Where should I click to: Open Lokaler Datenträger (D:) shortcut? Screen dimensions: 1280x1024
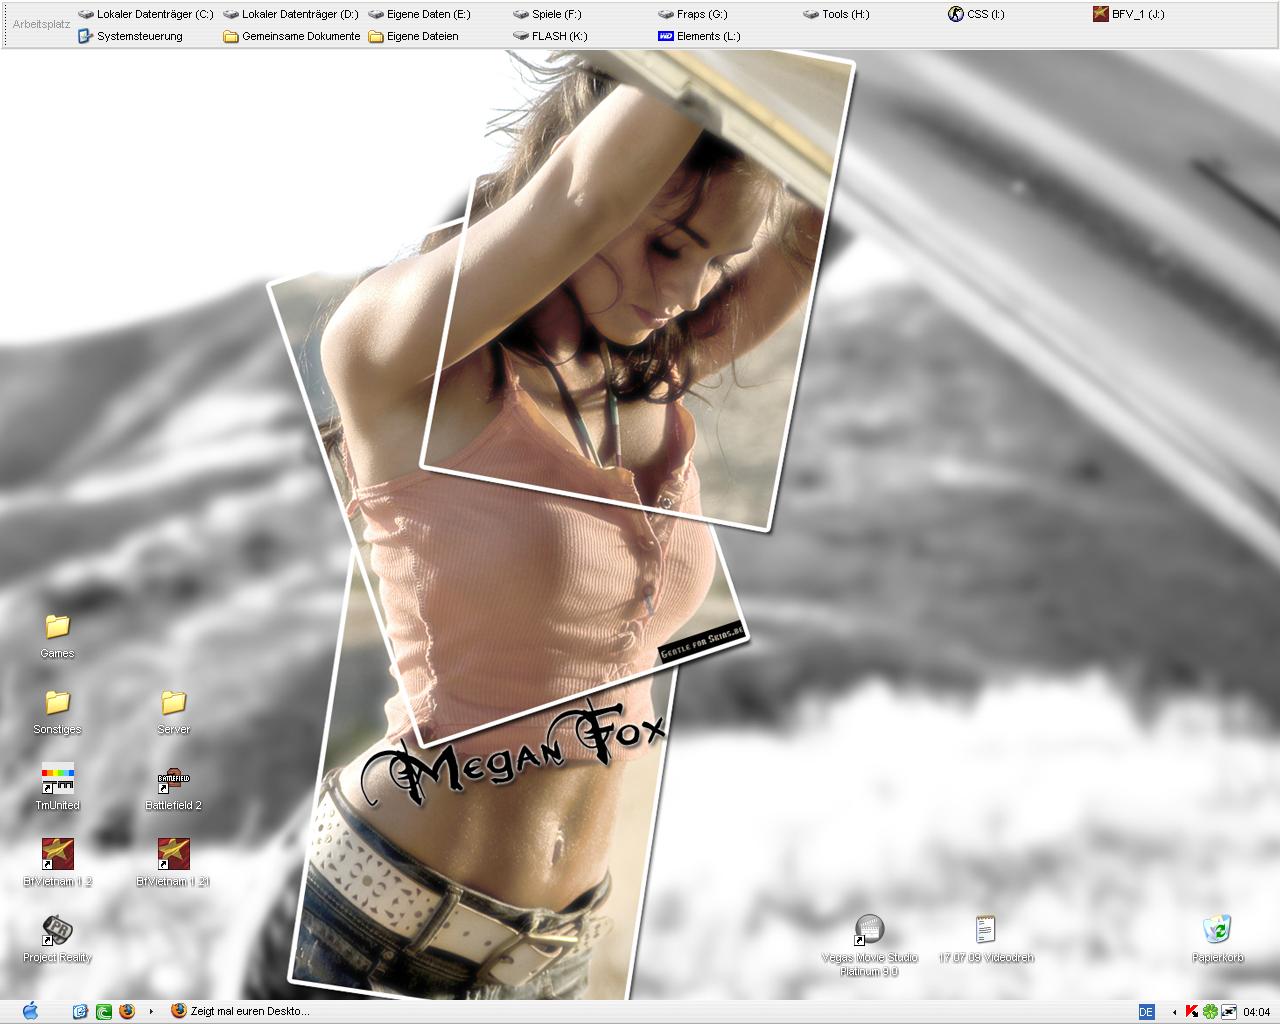coord(291,14)
